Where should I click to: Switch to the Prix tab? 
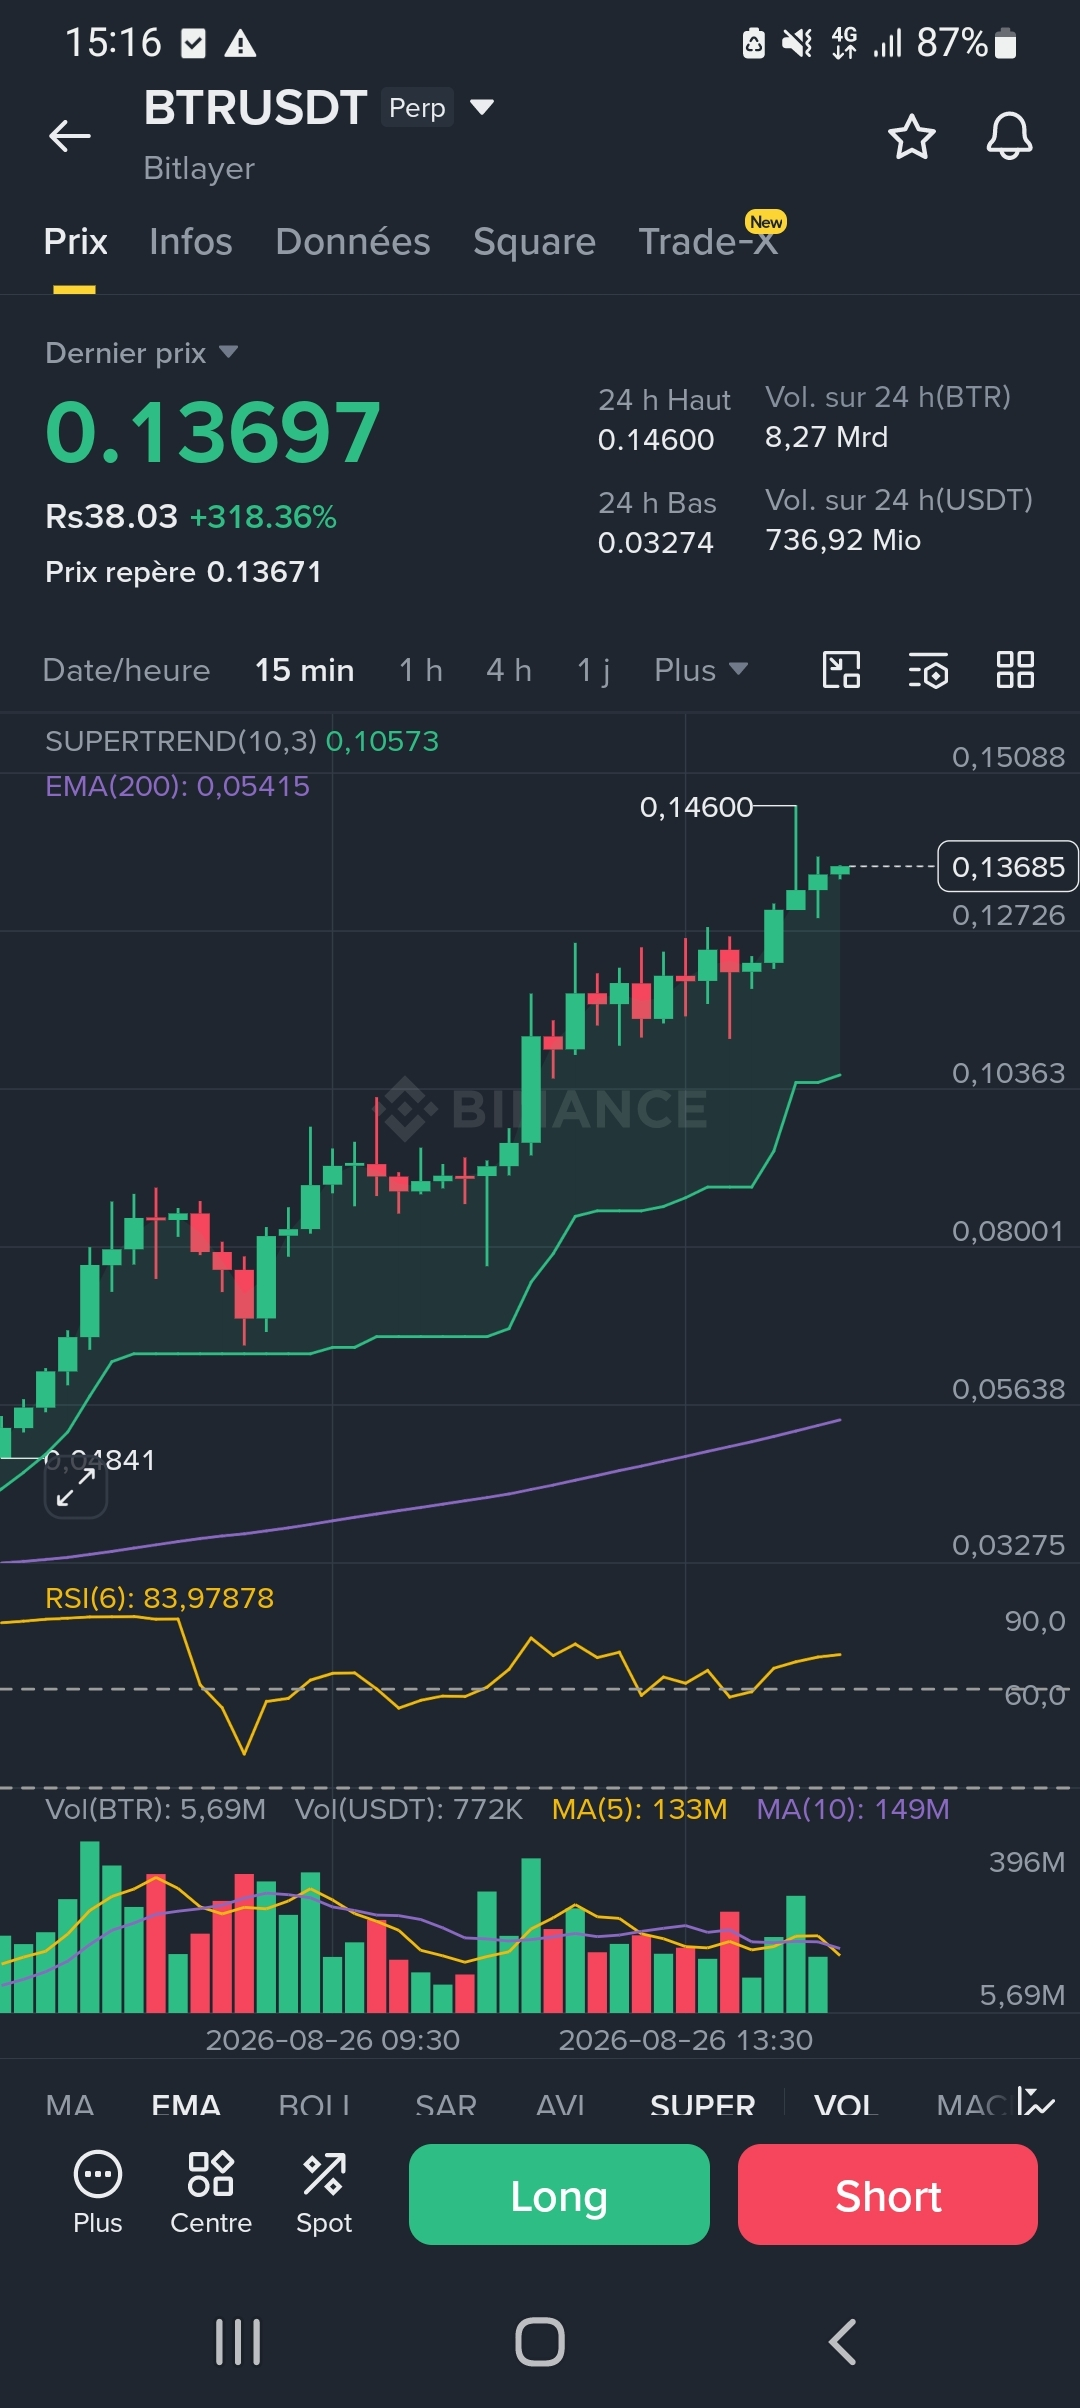75,242
